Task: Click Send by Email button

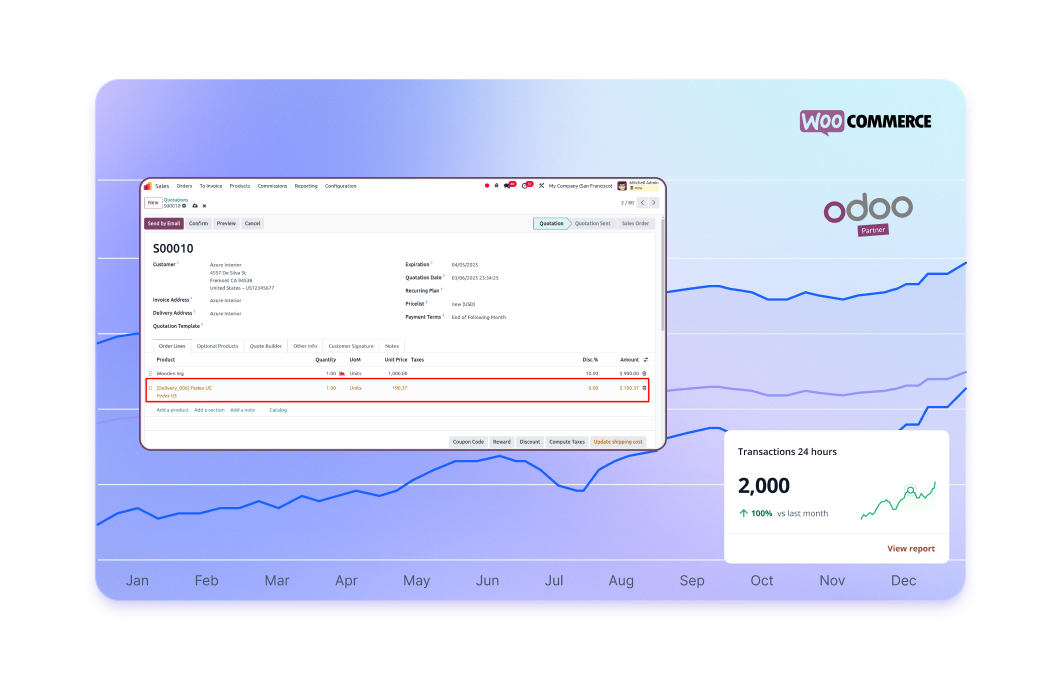Action: (x=164, y=223)
